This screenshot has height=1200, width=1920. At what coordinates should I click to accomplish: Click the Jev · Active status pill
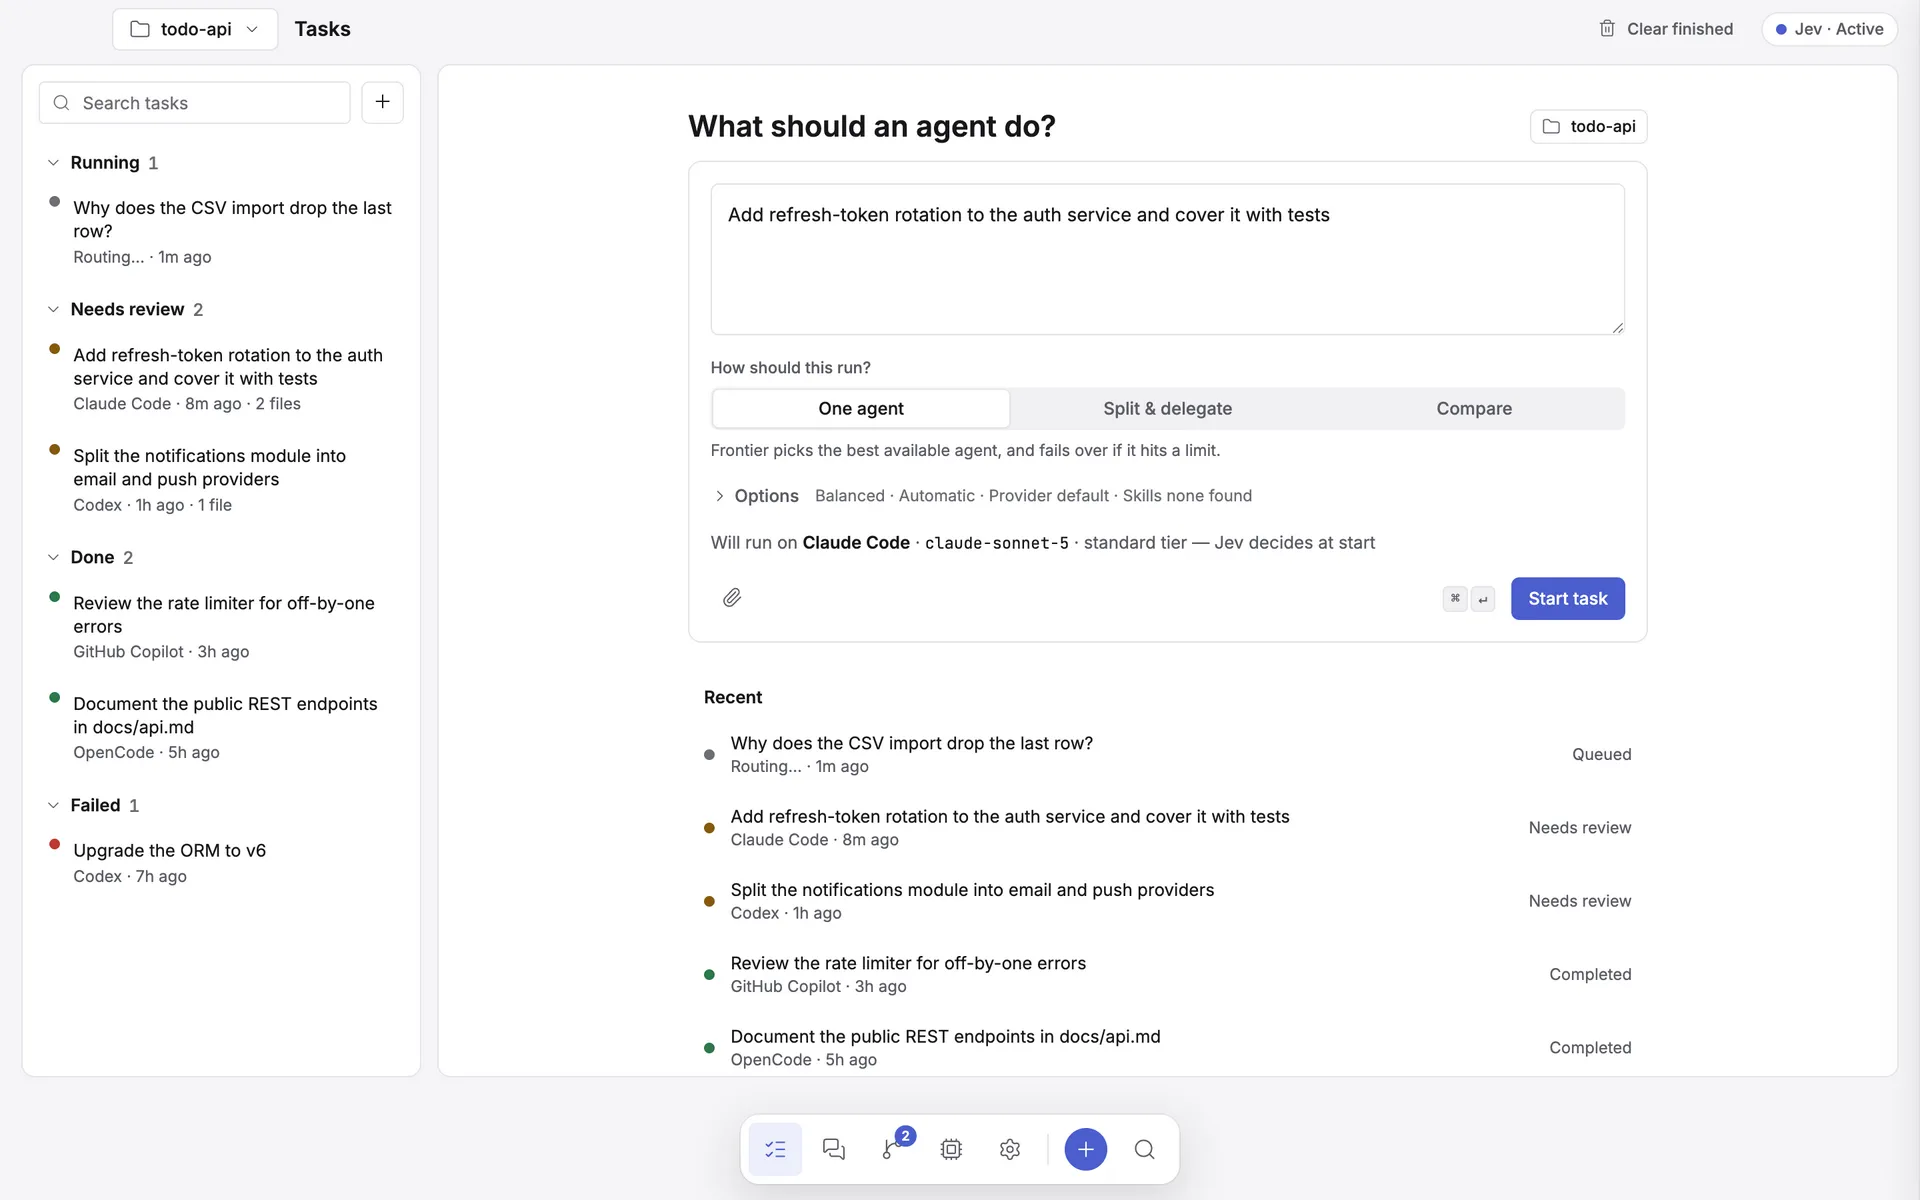(1829, 29)
